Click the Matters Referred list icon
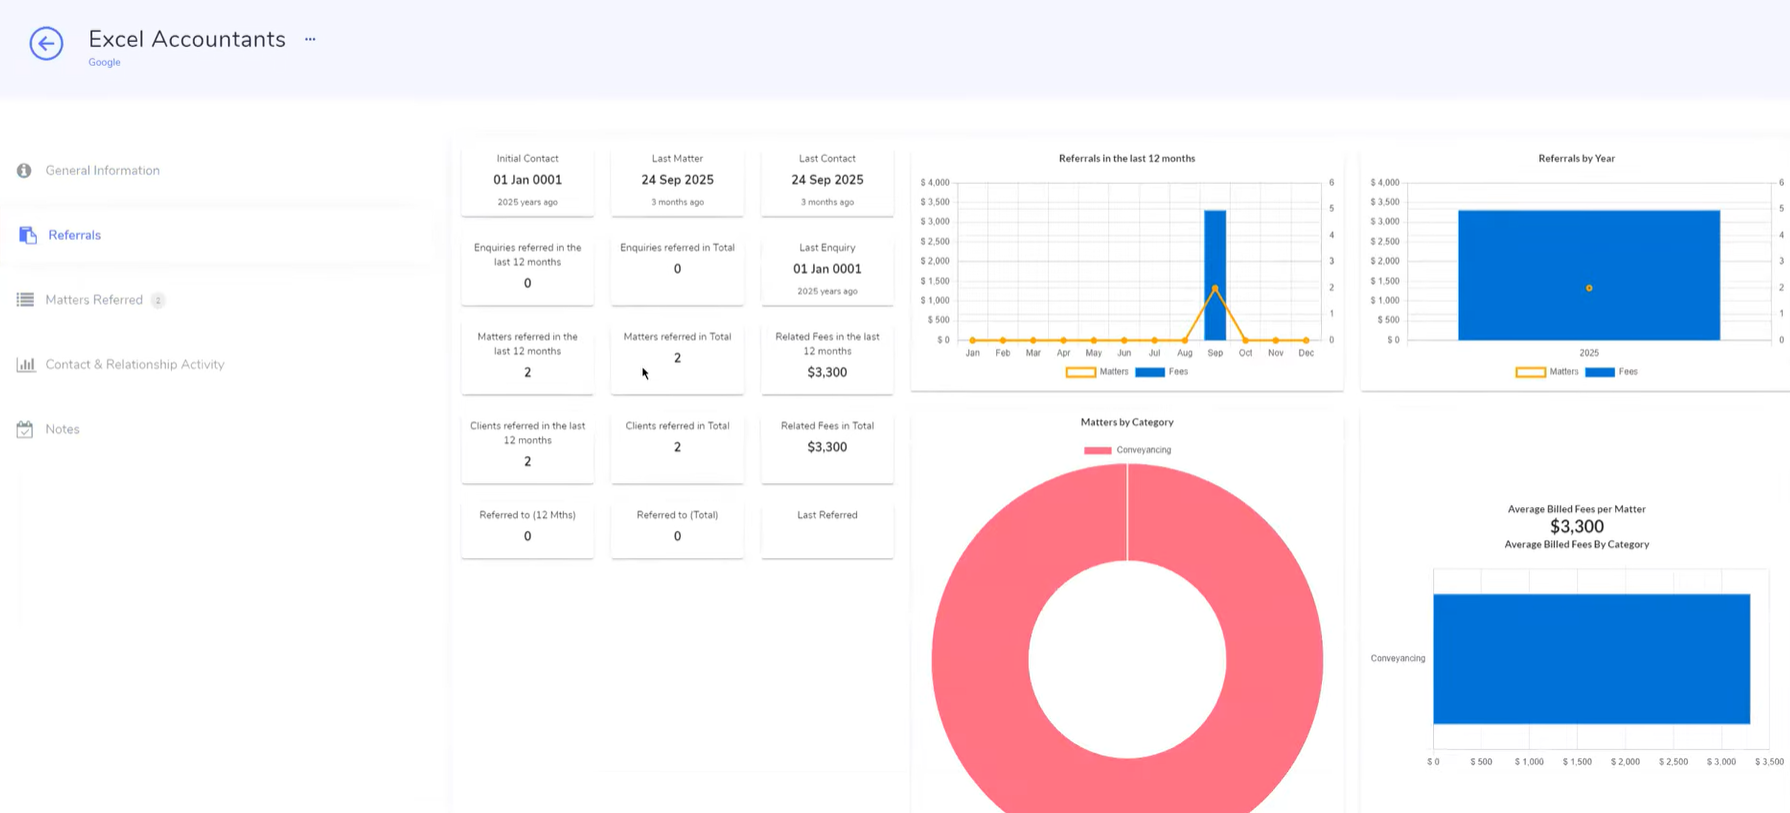Screen dimensions: 1790x813 coord(25,300)
